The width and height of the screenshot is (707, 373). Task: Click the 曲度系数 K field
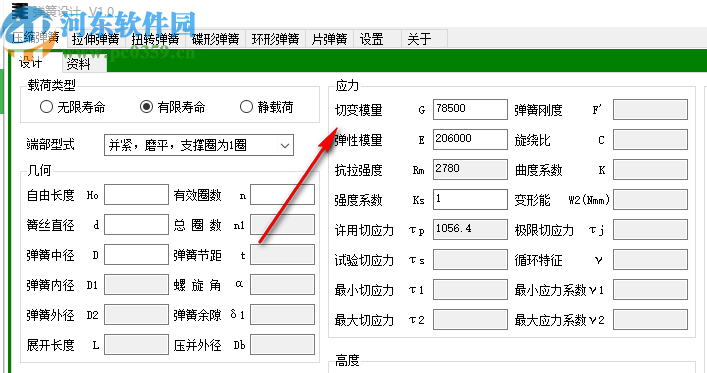tap(650, 170)
